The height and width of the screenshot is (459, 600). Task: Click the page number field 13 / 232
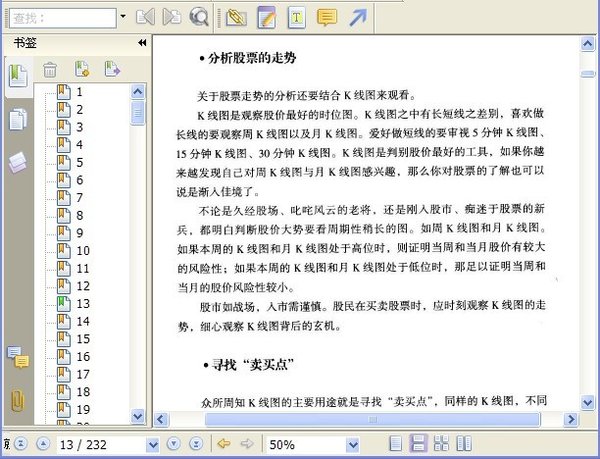[x=102, y=444]
